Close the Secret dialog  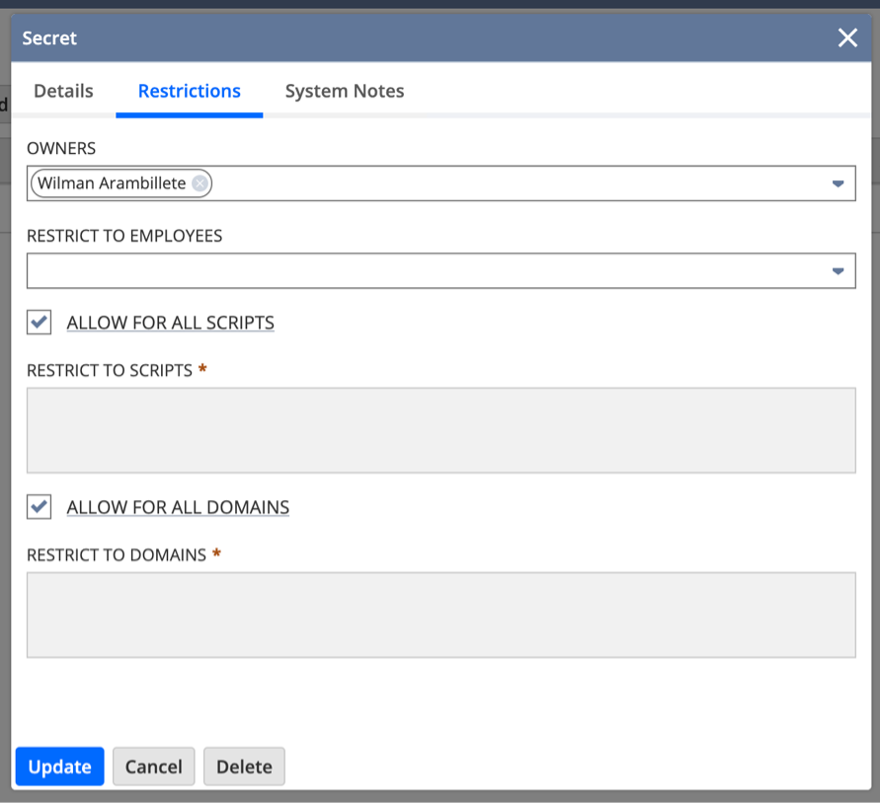tap(847, 38)
